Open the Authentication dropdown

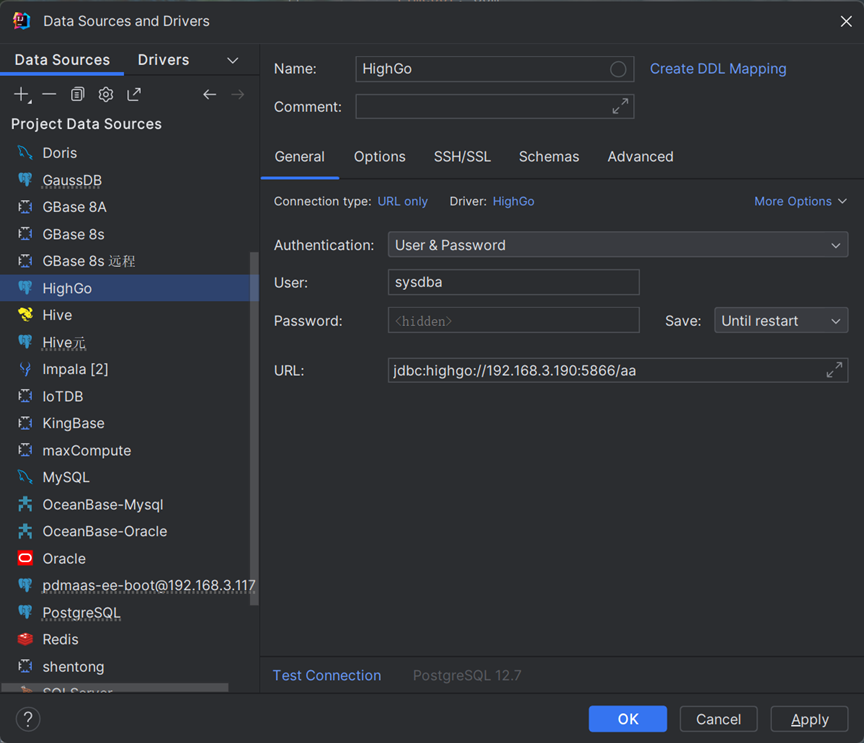pos(617,245)
